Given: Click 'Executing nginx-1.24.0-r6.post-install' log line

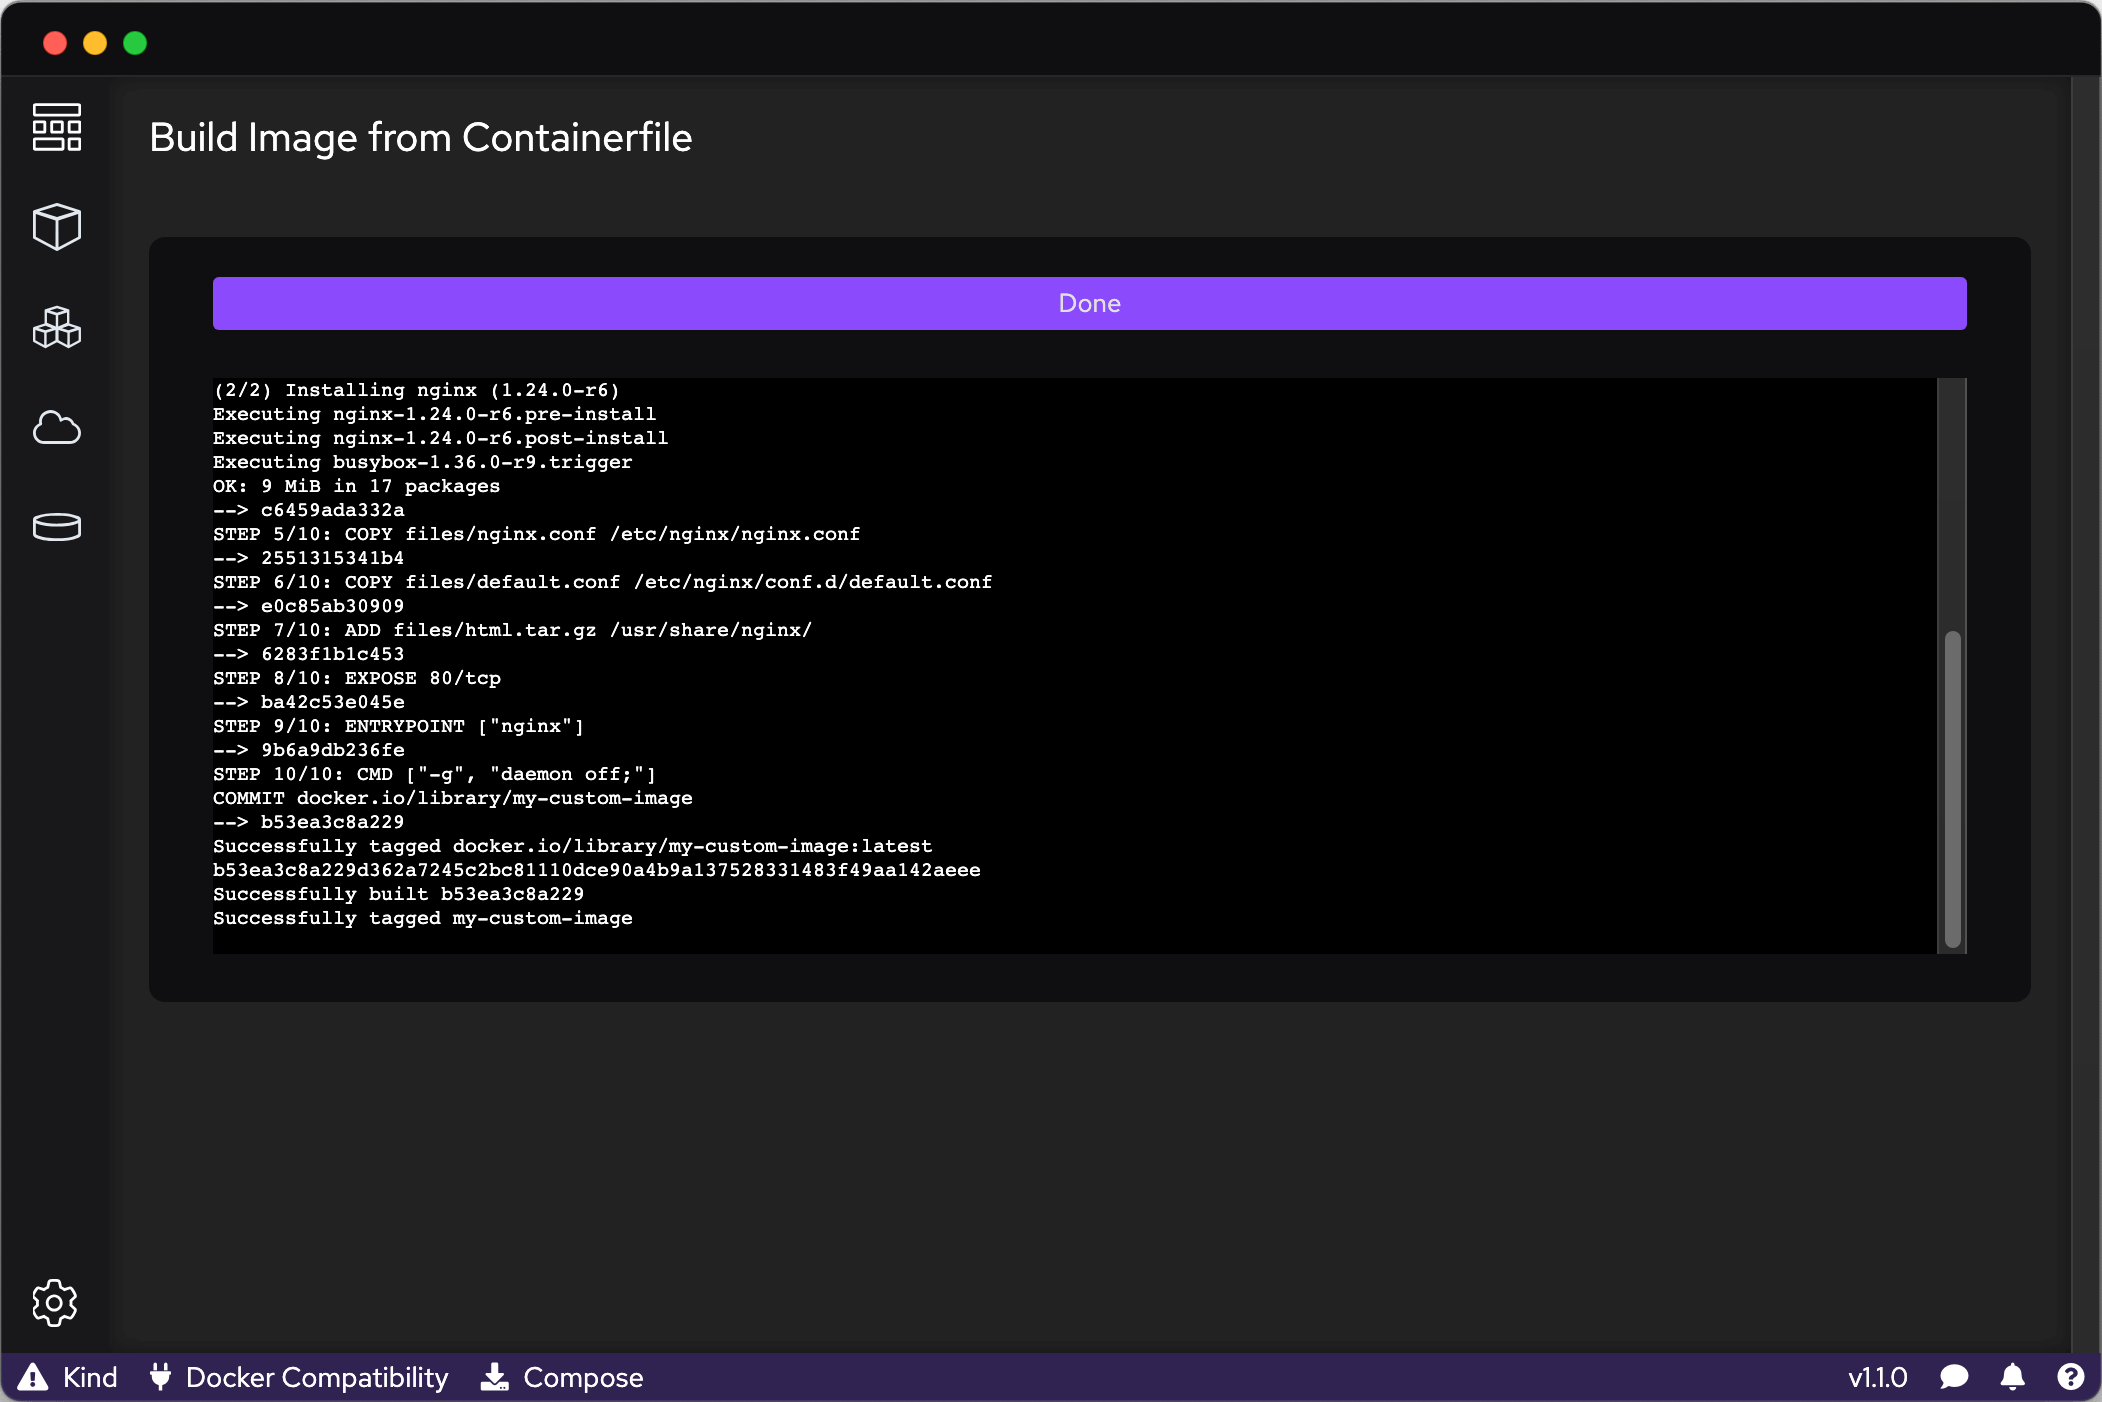Looking at the screenshot, I should [441, 438].
